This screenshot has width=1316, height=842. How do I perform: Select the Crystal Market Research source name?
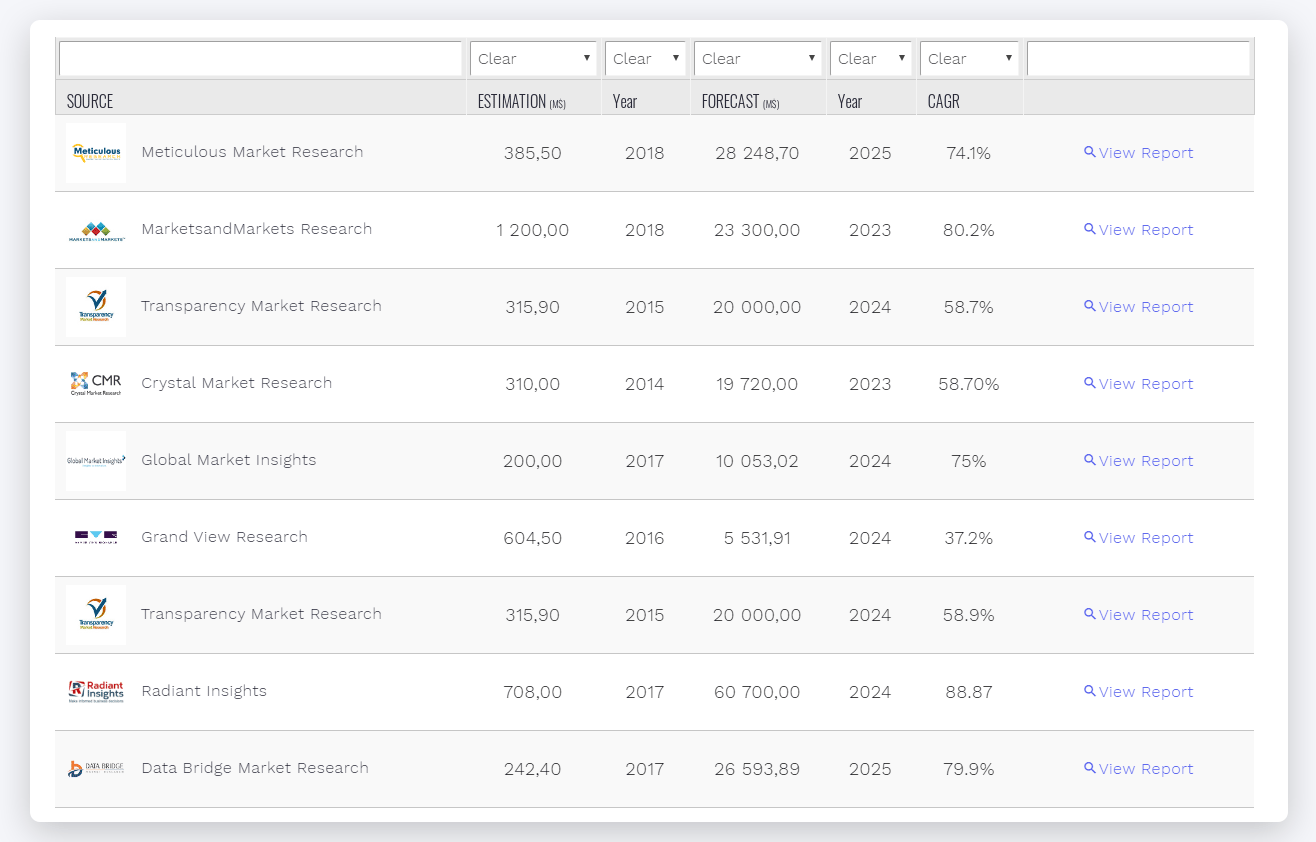[237, 383]
